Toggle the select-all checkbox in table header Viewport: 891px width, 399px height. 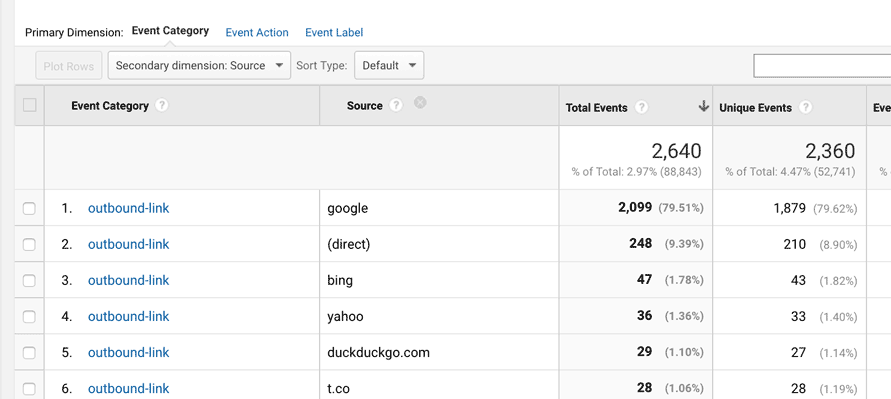tap(30, 105)
